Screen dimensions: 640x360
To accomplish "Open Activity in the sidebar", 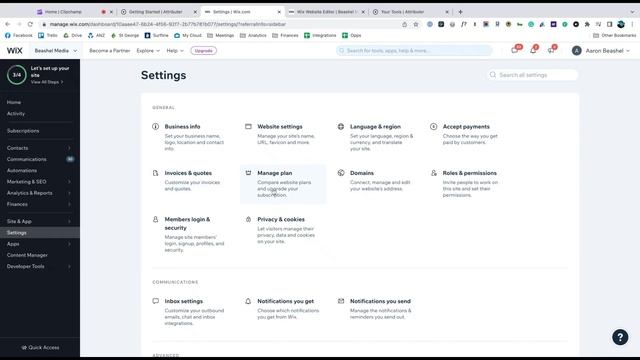I will click(x=16, y=113).
